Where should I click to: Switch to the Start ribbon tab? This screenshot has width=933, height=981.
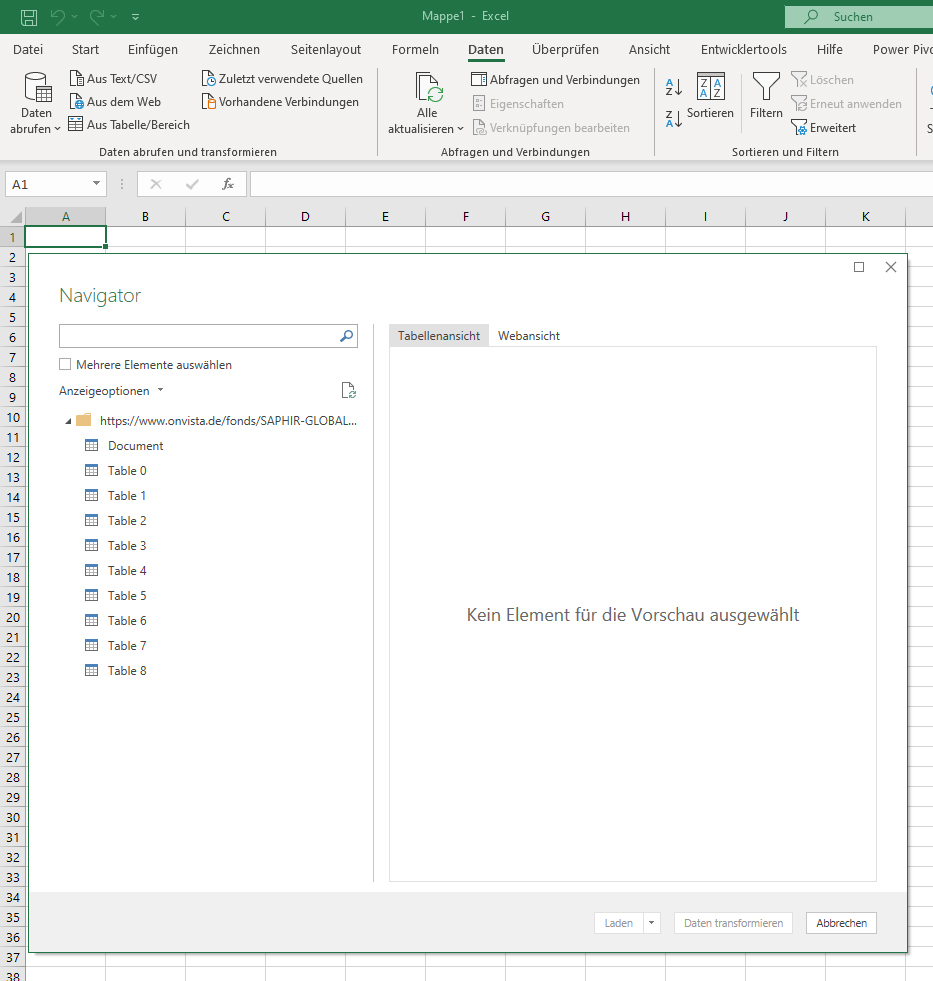click(x=85, y=49)
